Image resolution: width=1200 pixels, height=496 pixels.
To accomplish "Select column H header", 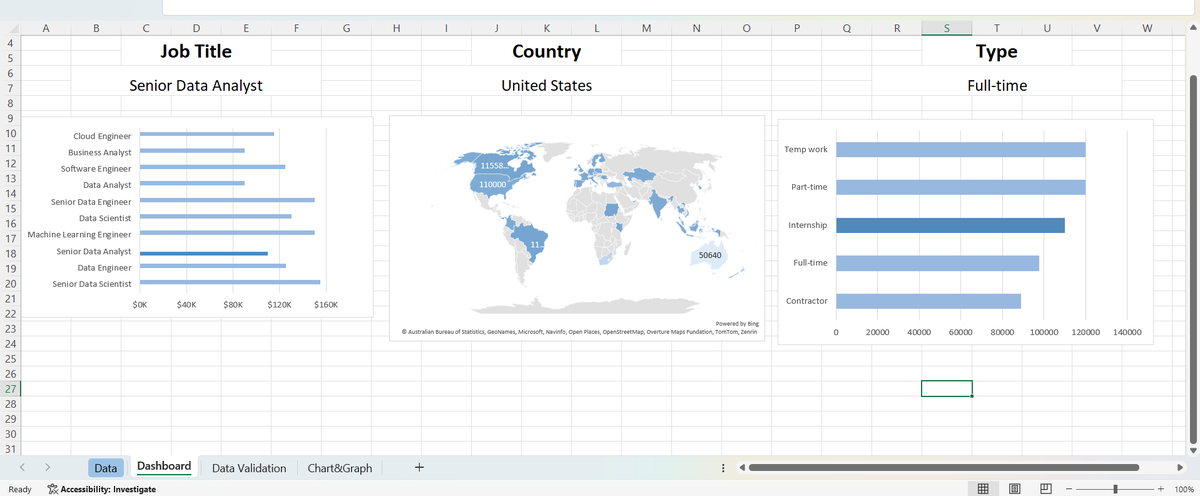I will pyautogui.click(x=396, y=29).
